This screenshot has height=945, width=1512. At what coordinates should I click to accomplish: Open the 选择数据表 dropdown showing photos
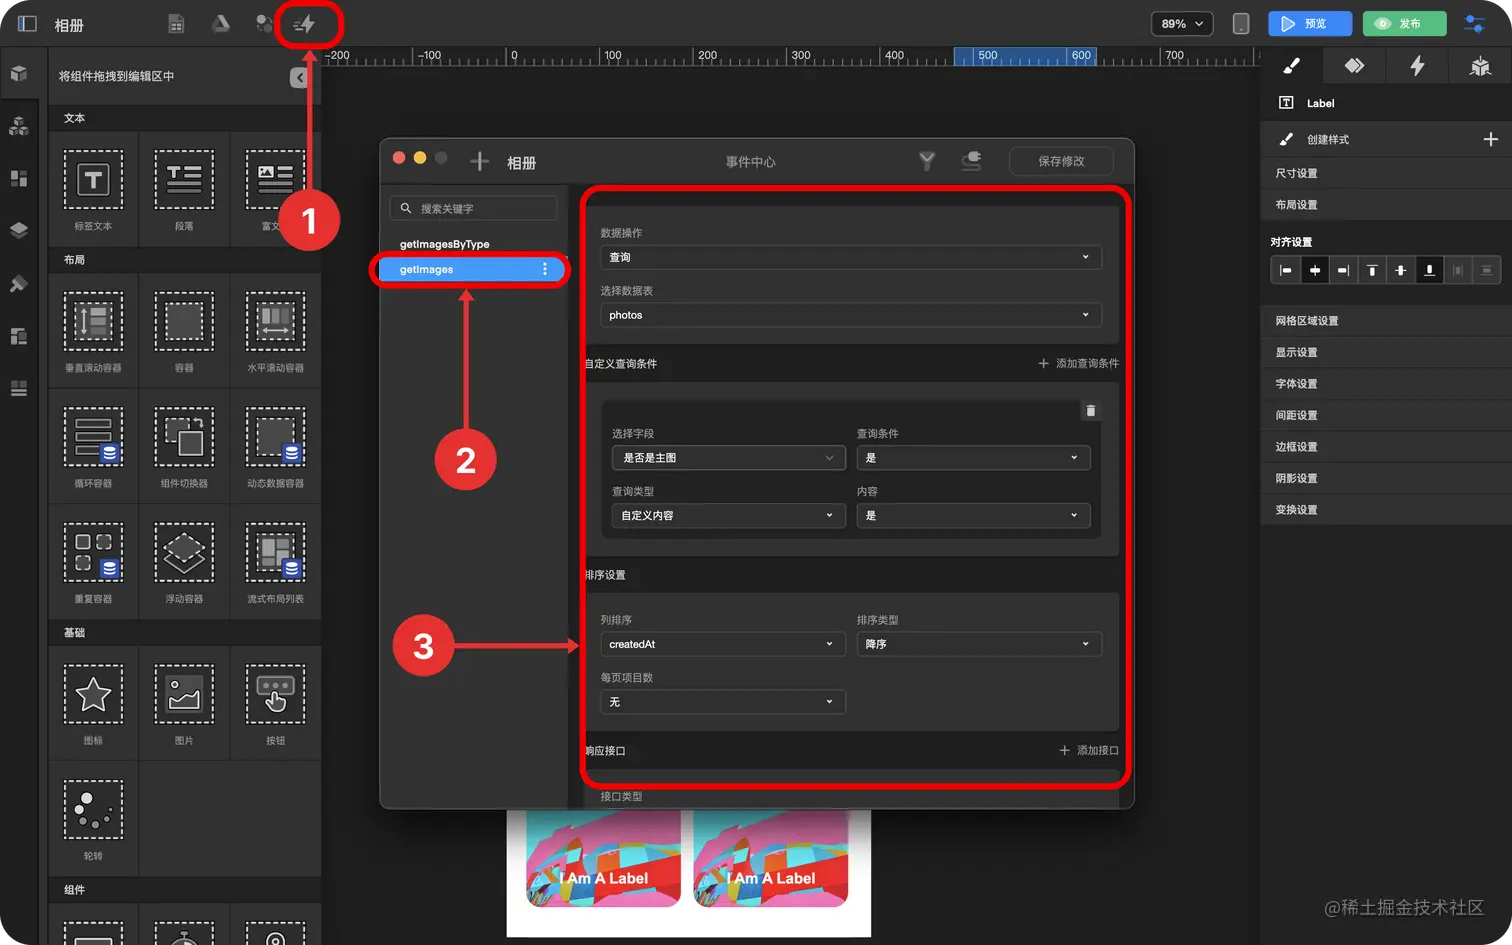[x=851, y=315]
